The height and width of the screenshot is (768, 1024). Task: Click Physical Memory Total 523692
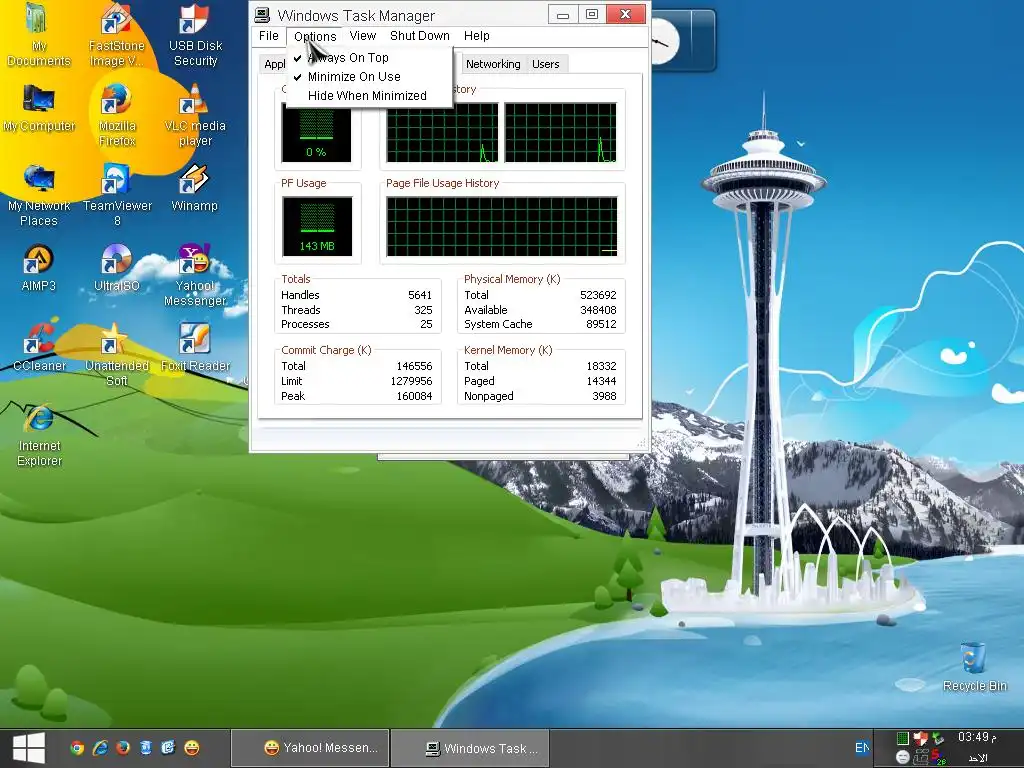point(598,295)
